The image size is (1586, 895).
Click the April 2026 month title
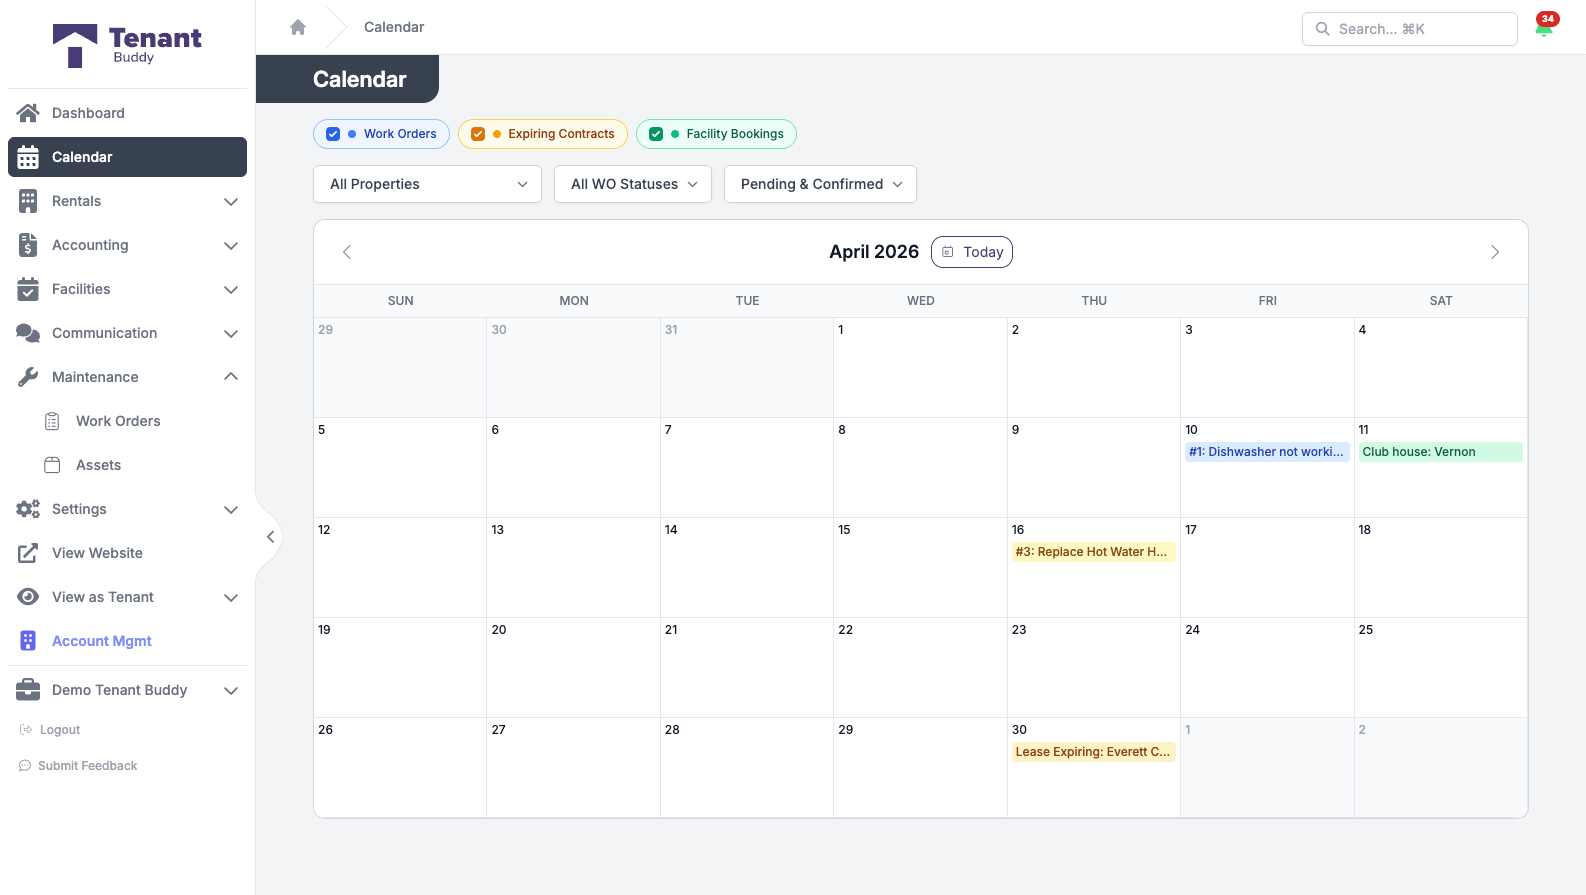(874, 252)
